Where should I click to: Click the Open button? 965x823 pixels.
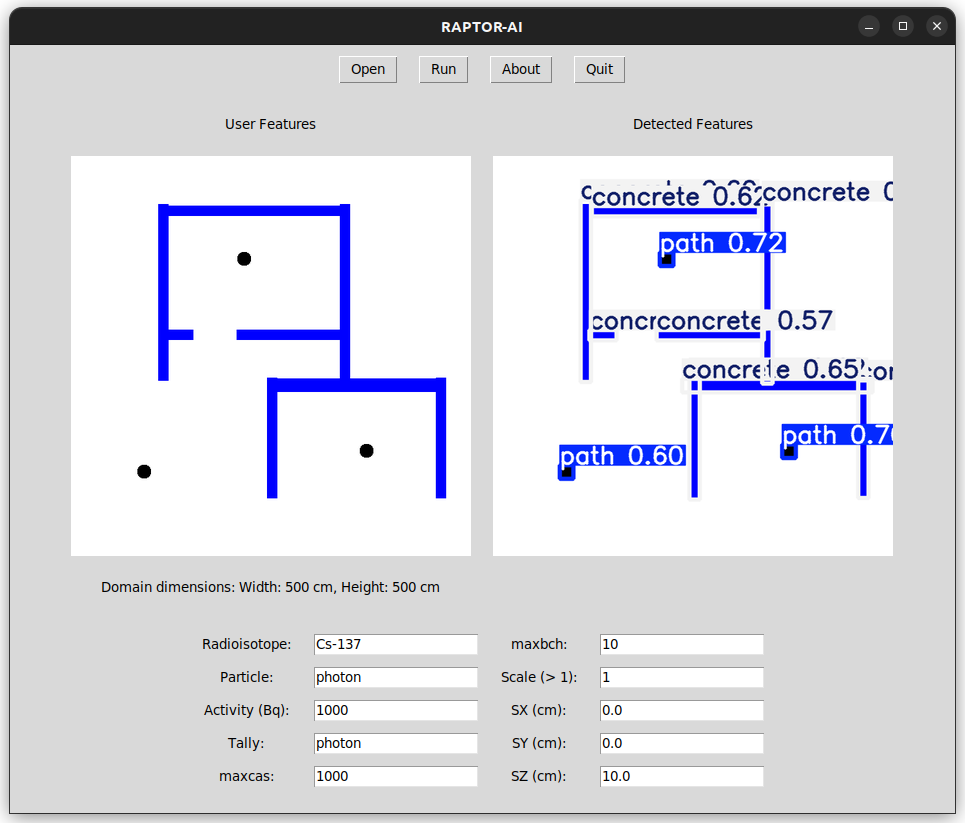point(368,69)
